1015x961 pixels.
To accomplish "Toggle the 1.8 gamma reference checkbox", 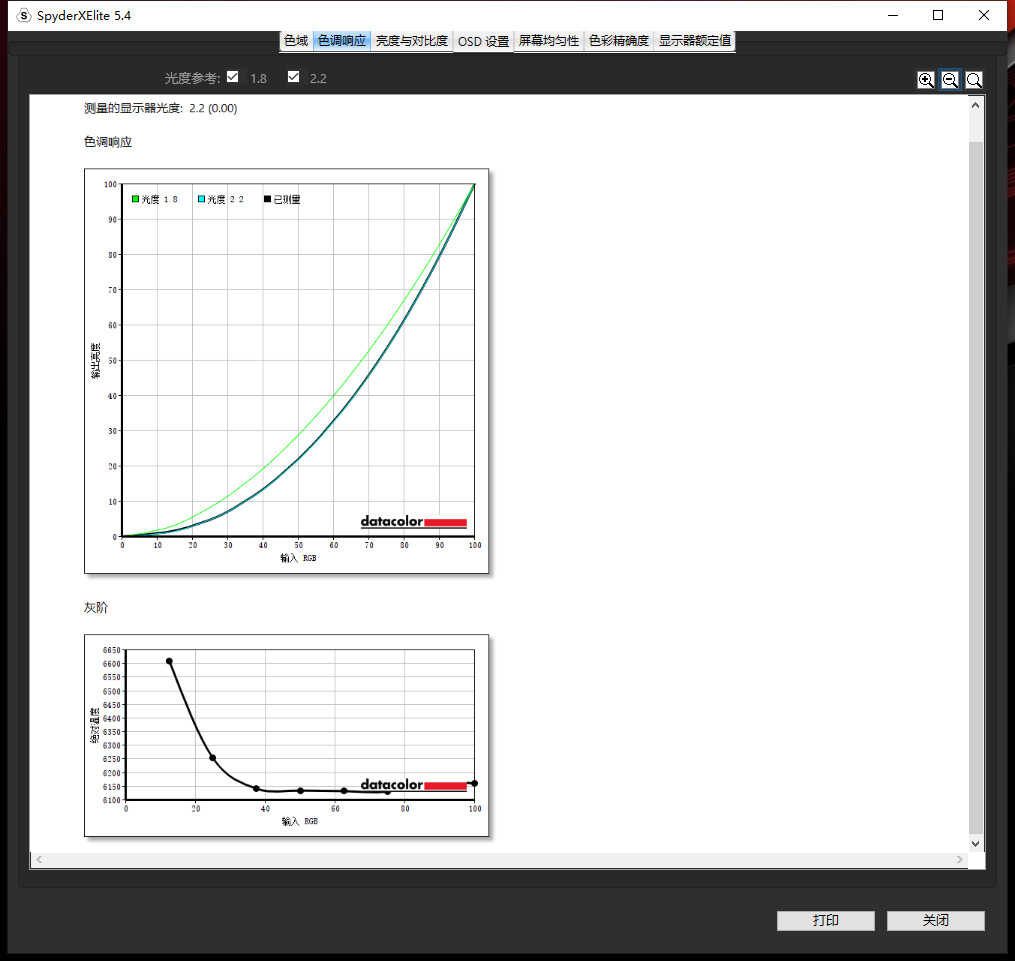I will point(233,77).
